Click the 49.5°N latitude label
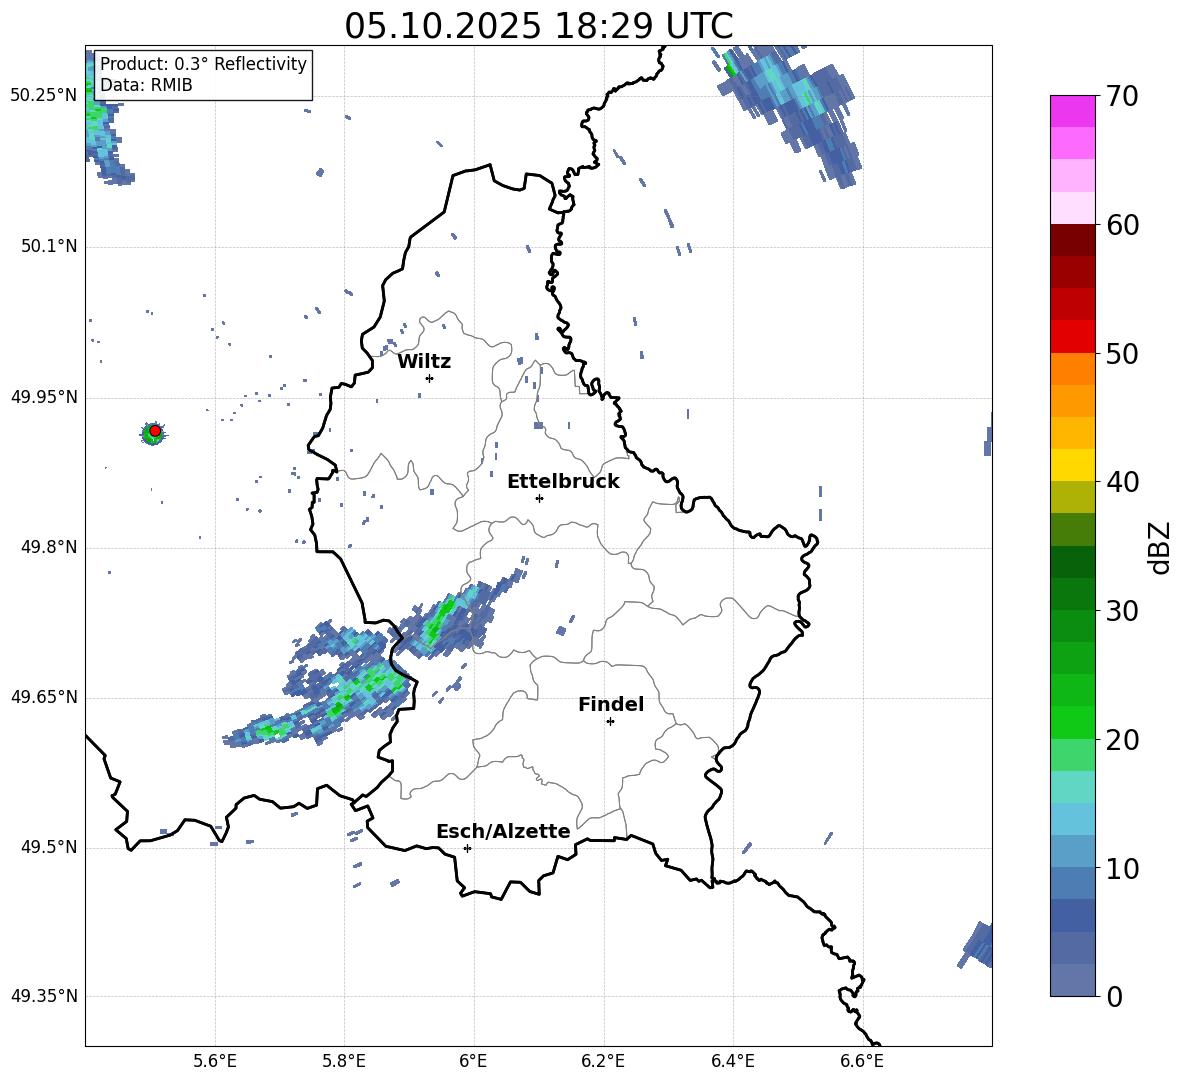Image resolution: width=1184 pixels, height=1081 pixels. coord(49,847)
